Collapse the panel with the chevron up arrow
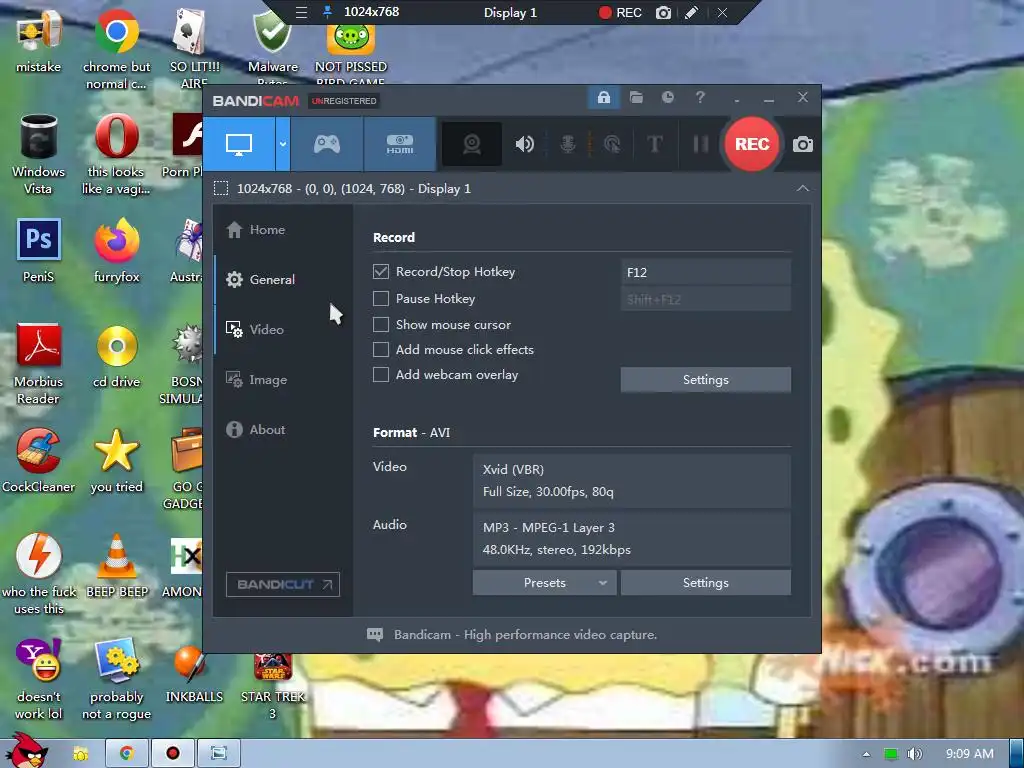This screenshot has height=768, width=1024. tap(803, 188)
